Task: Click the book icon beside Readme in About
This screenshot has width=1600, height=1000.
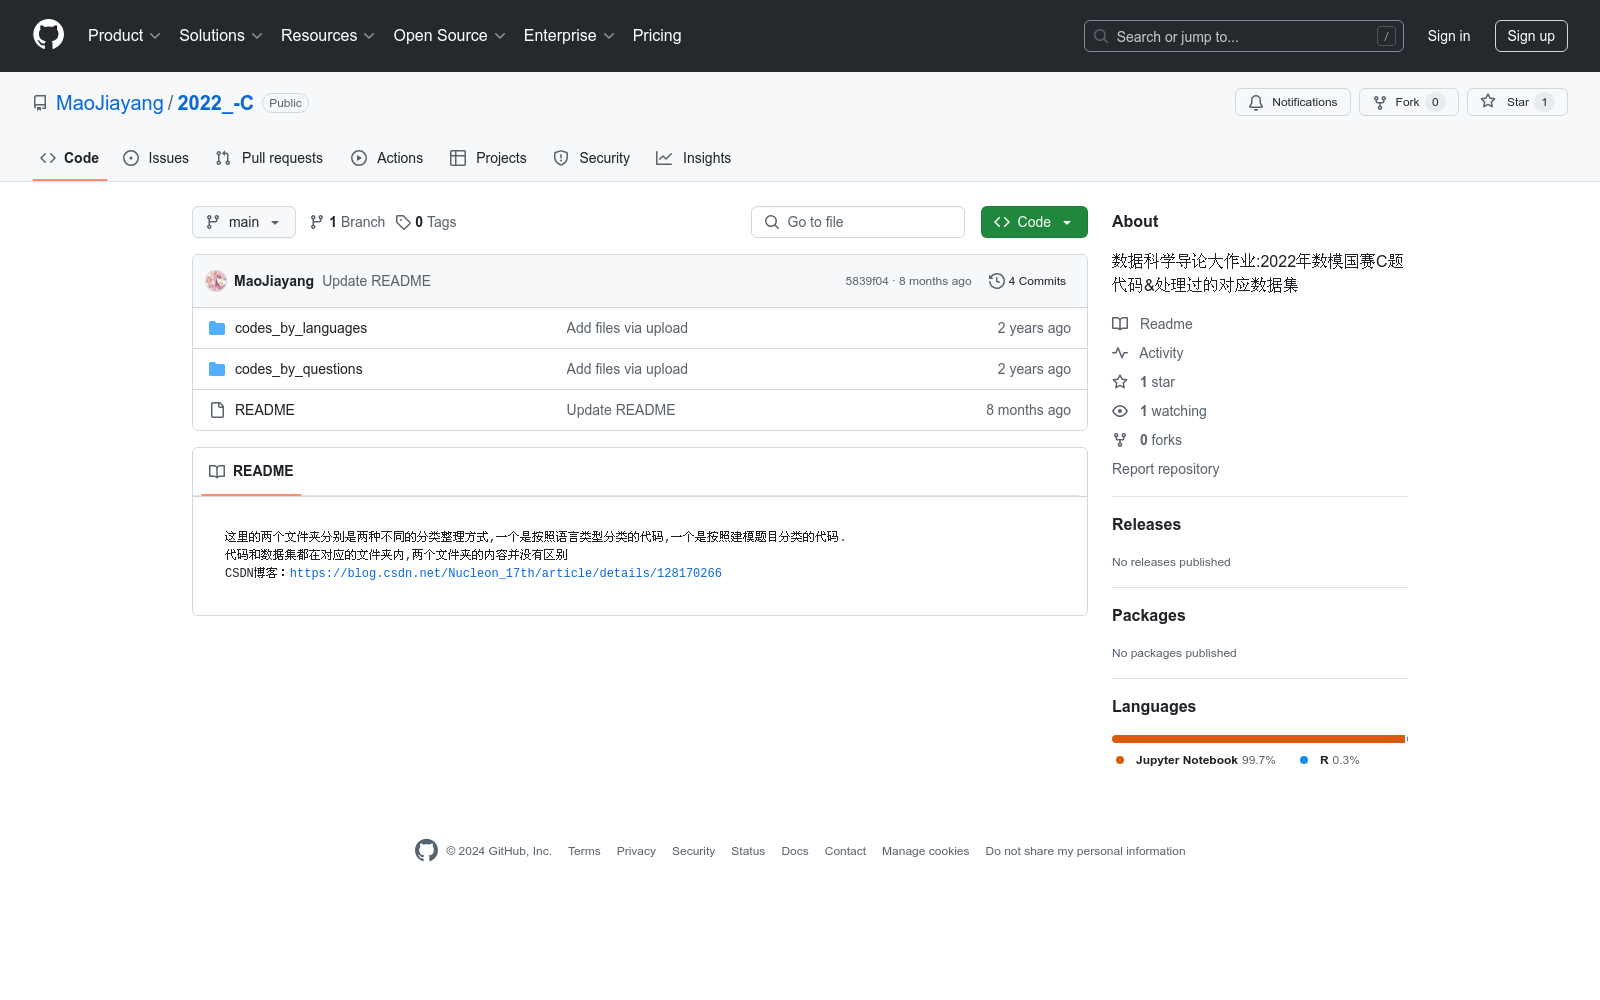Action: pos(1120,324)
